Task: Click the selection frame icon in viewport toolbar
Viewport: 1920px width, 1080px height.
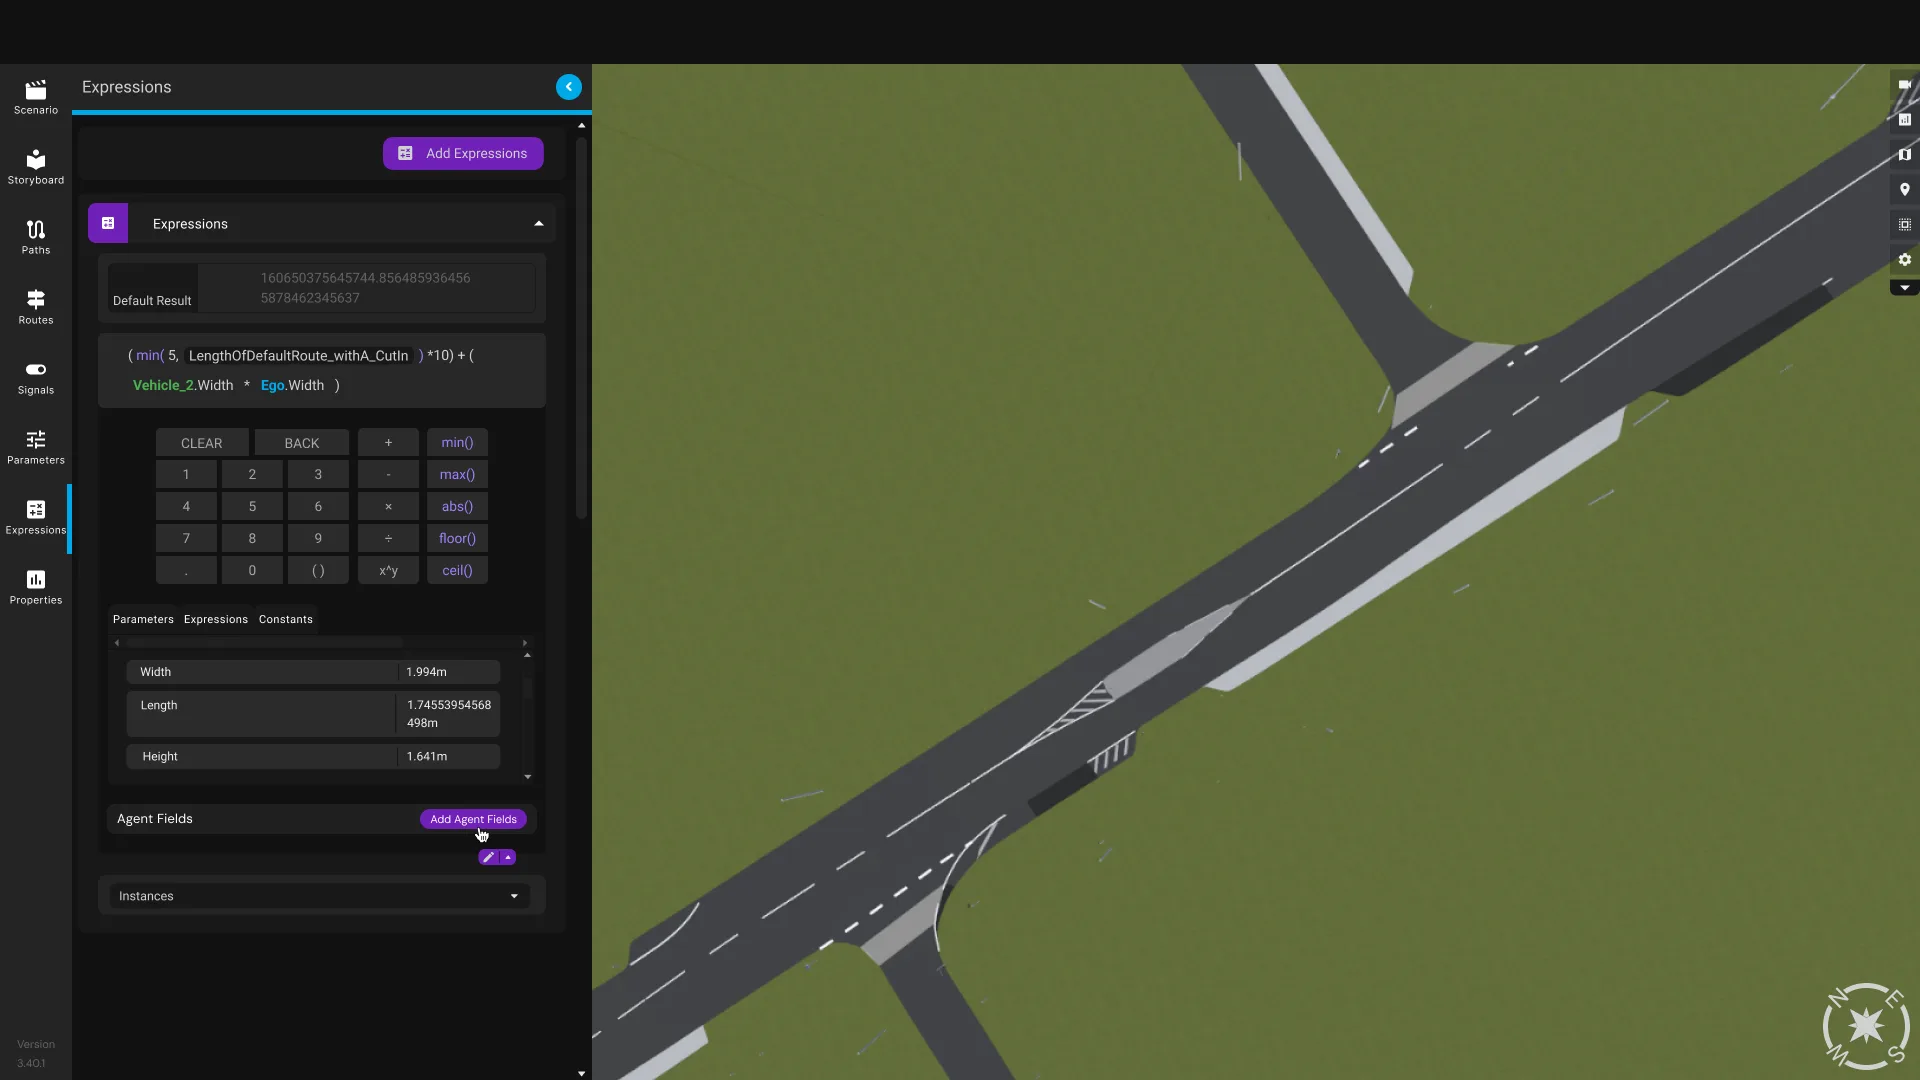Action: pos(1904,225)
